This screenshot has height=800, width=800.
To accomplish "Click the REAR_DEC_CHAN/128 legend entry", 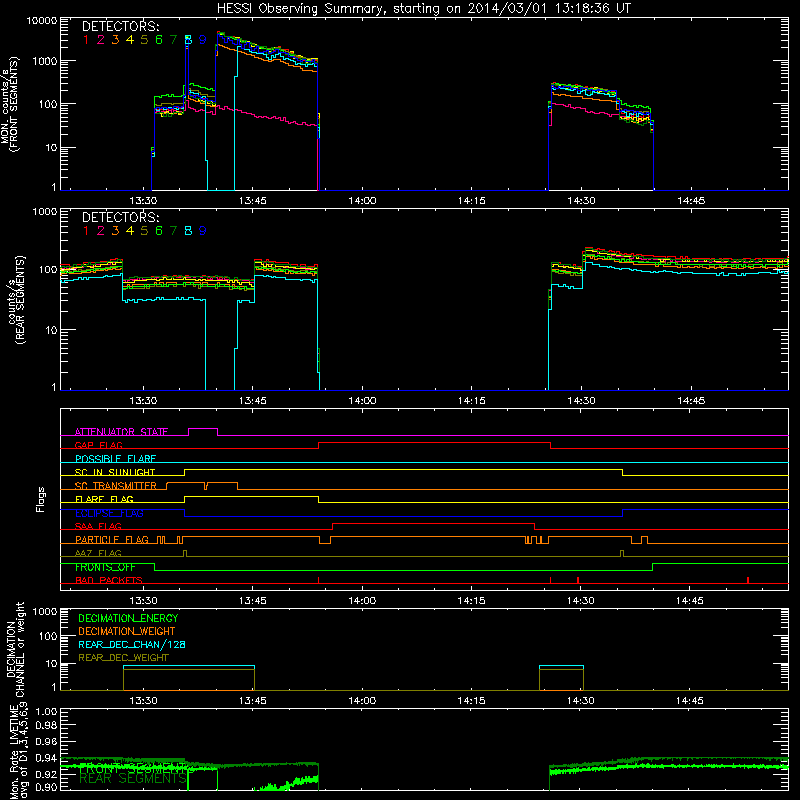I will point(132,645).
